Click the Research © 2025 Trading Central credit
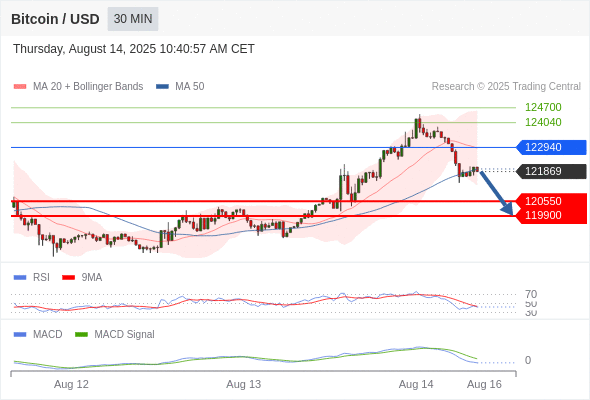590x400 pixels. (506, 87)
